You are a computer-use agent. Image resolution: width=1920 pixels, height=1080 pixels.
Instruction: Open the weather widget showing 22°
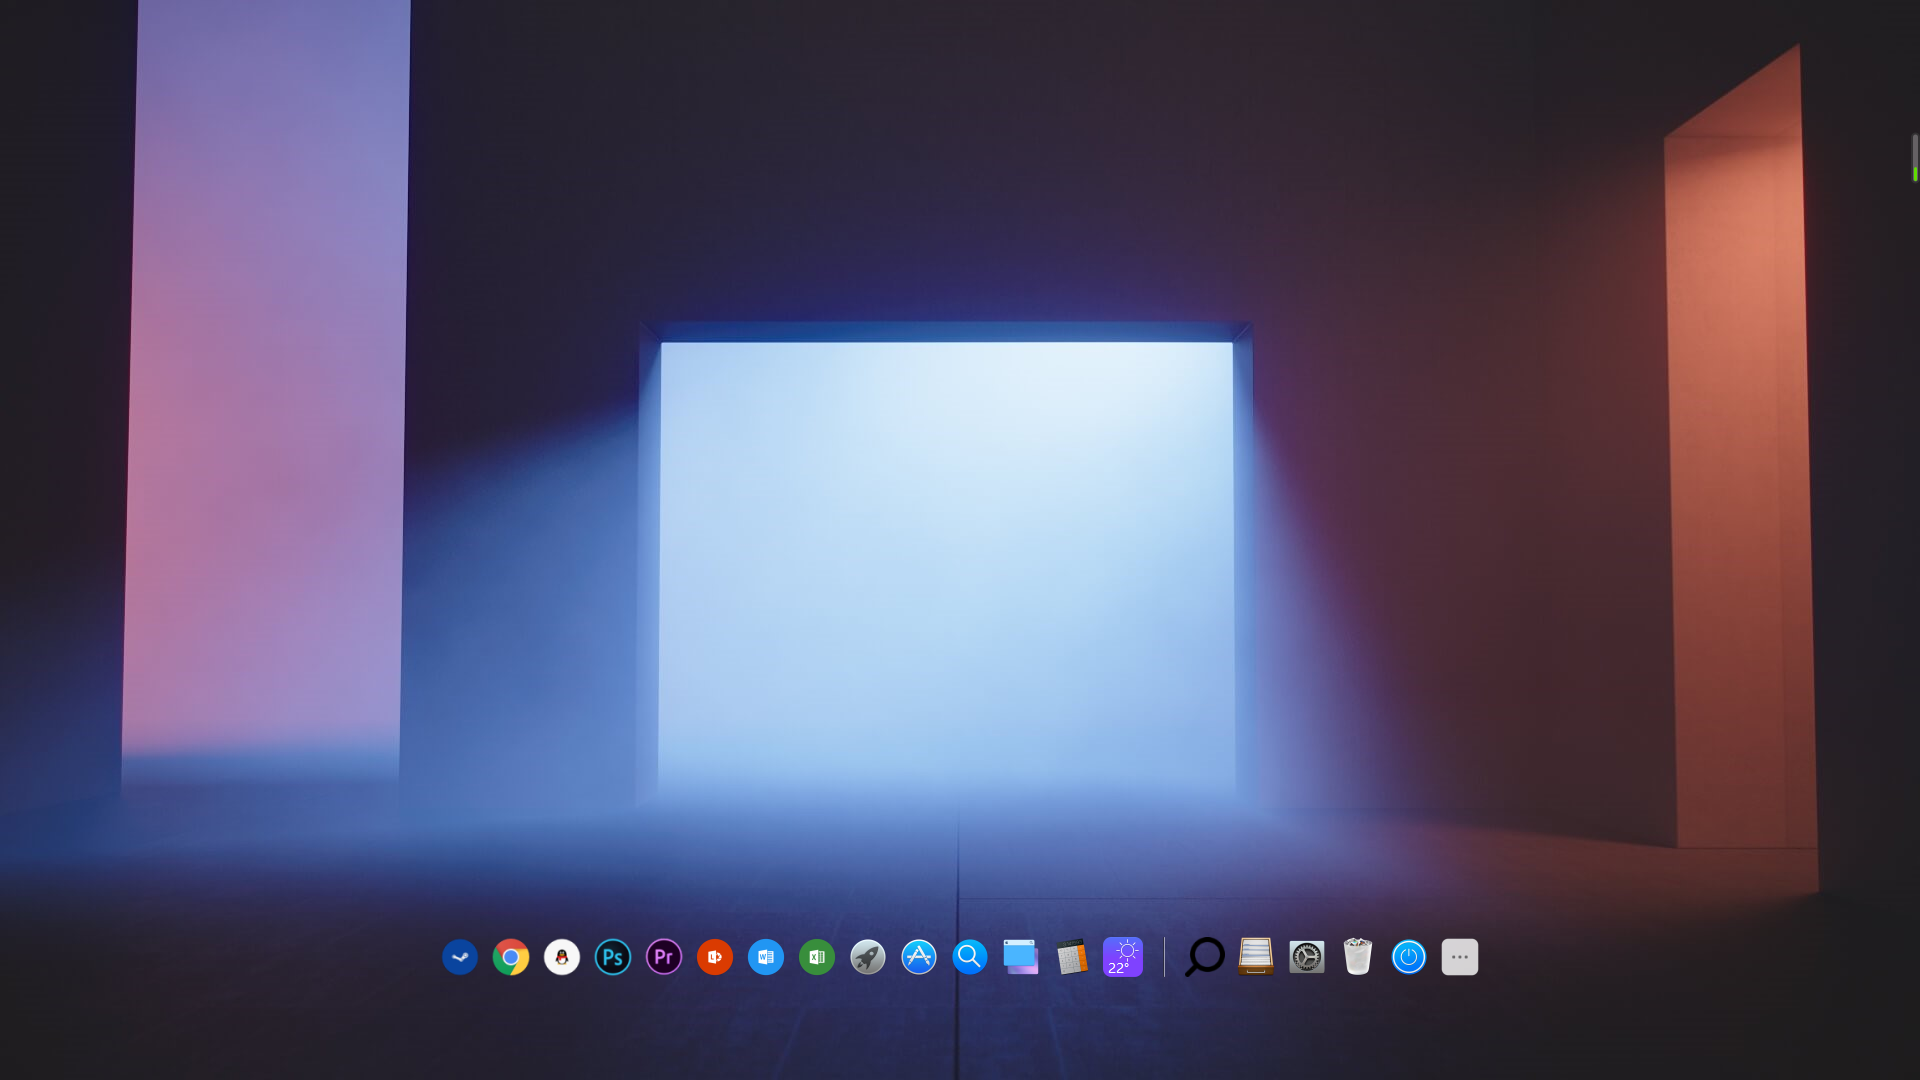click(1123, 957)
